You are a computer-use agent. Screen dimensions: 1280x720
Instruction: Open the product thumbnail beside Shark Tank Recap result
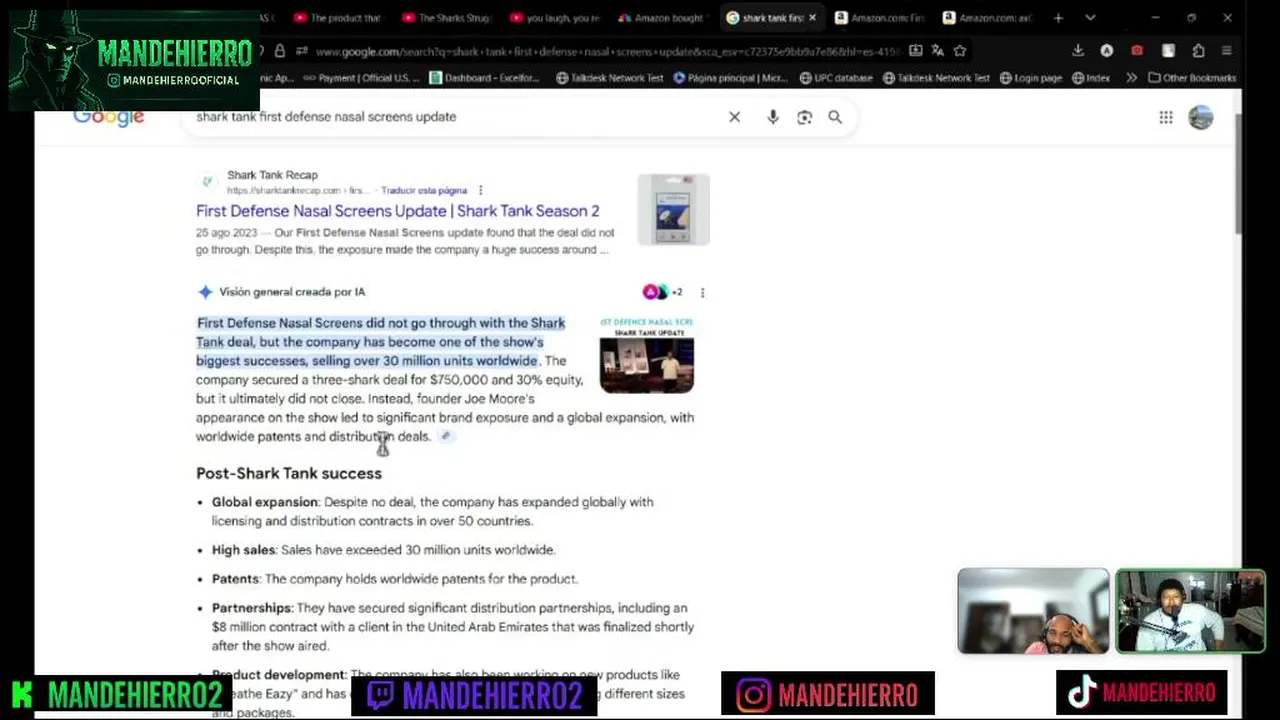click(673, 209)
